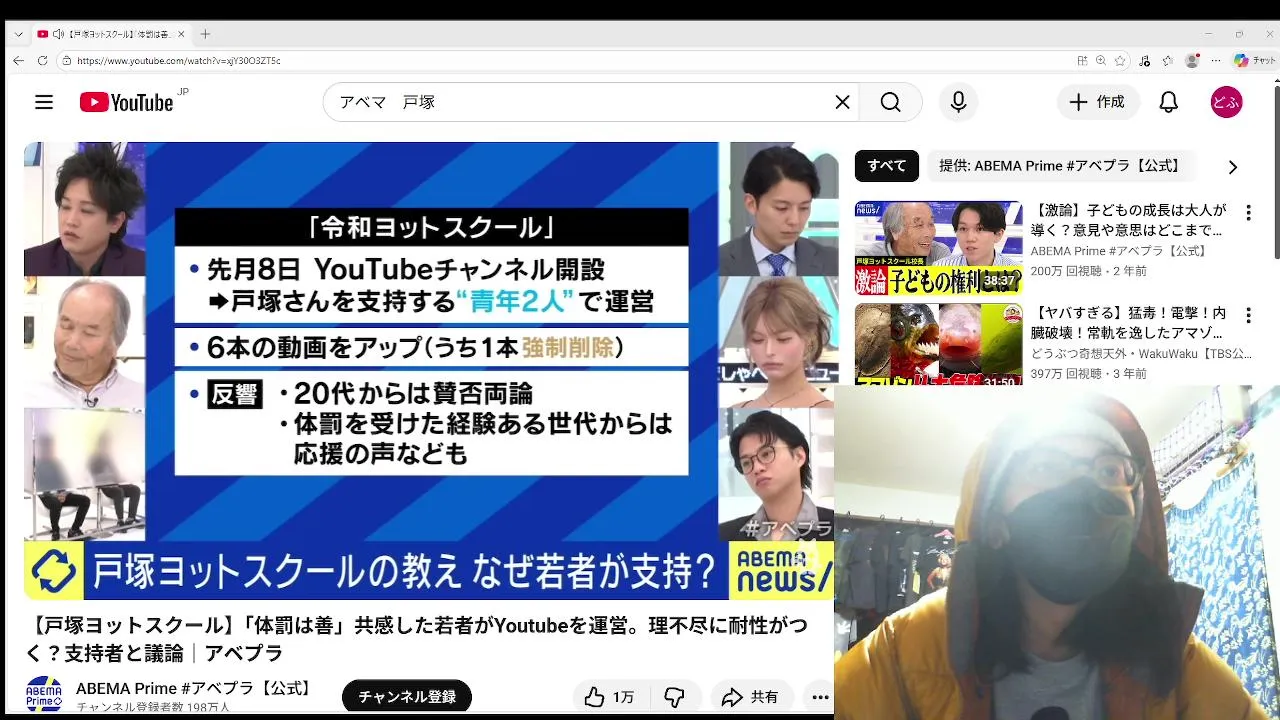The height and width of the screenshot is (720, 1280).
Task: Share the video with 共有 button
Action: tap(751, 697)
